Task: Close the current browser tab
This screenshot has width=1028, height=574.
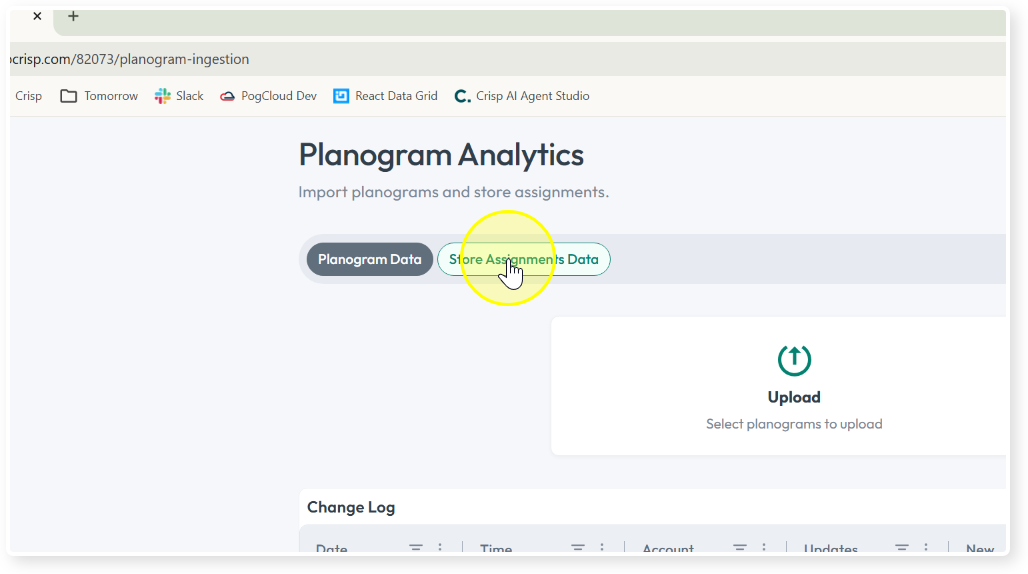Action: tap(37, 16)
